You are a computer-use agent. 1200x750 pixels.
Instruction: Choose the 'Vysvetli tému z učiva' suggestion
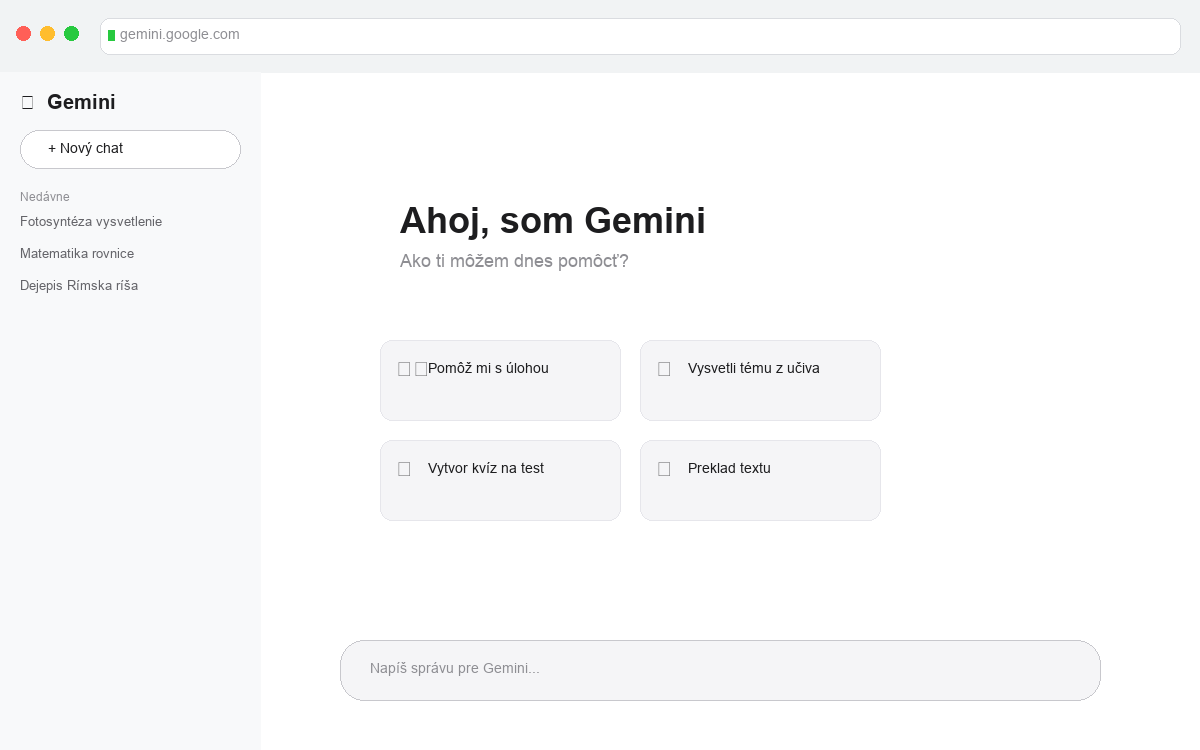point(760,380)
